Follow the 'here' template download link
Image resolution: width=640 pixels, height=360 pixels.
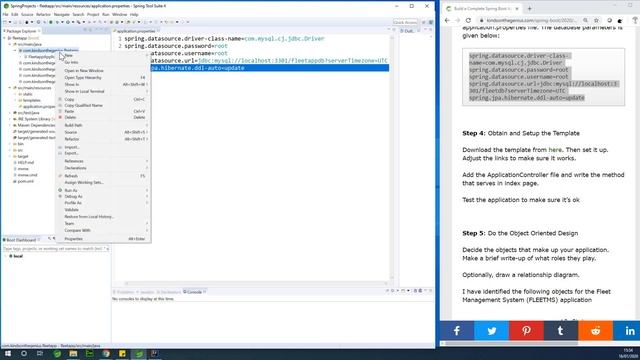pos(555,150)
